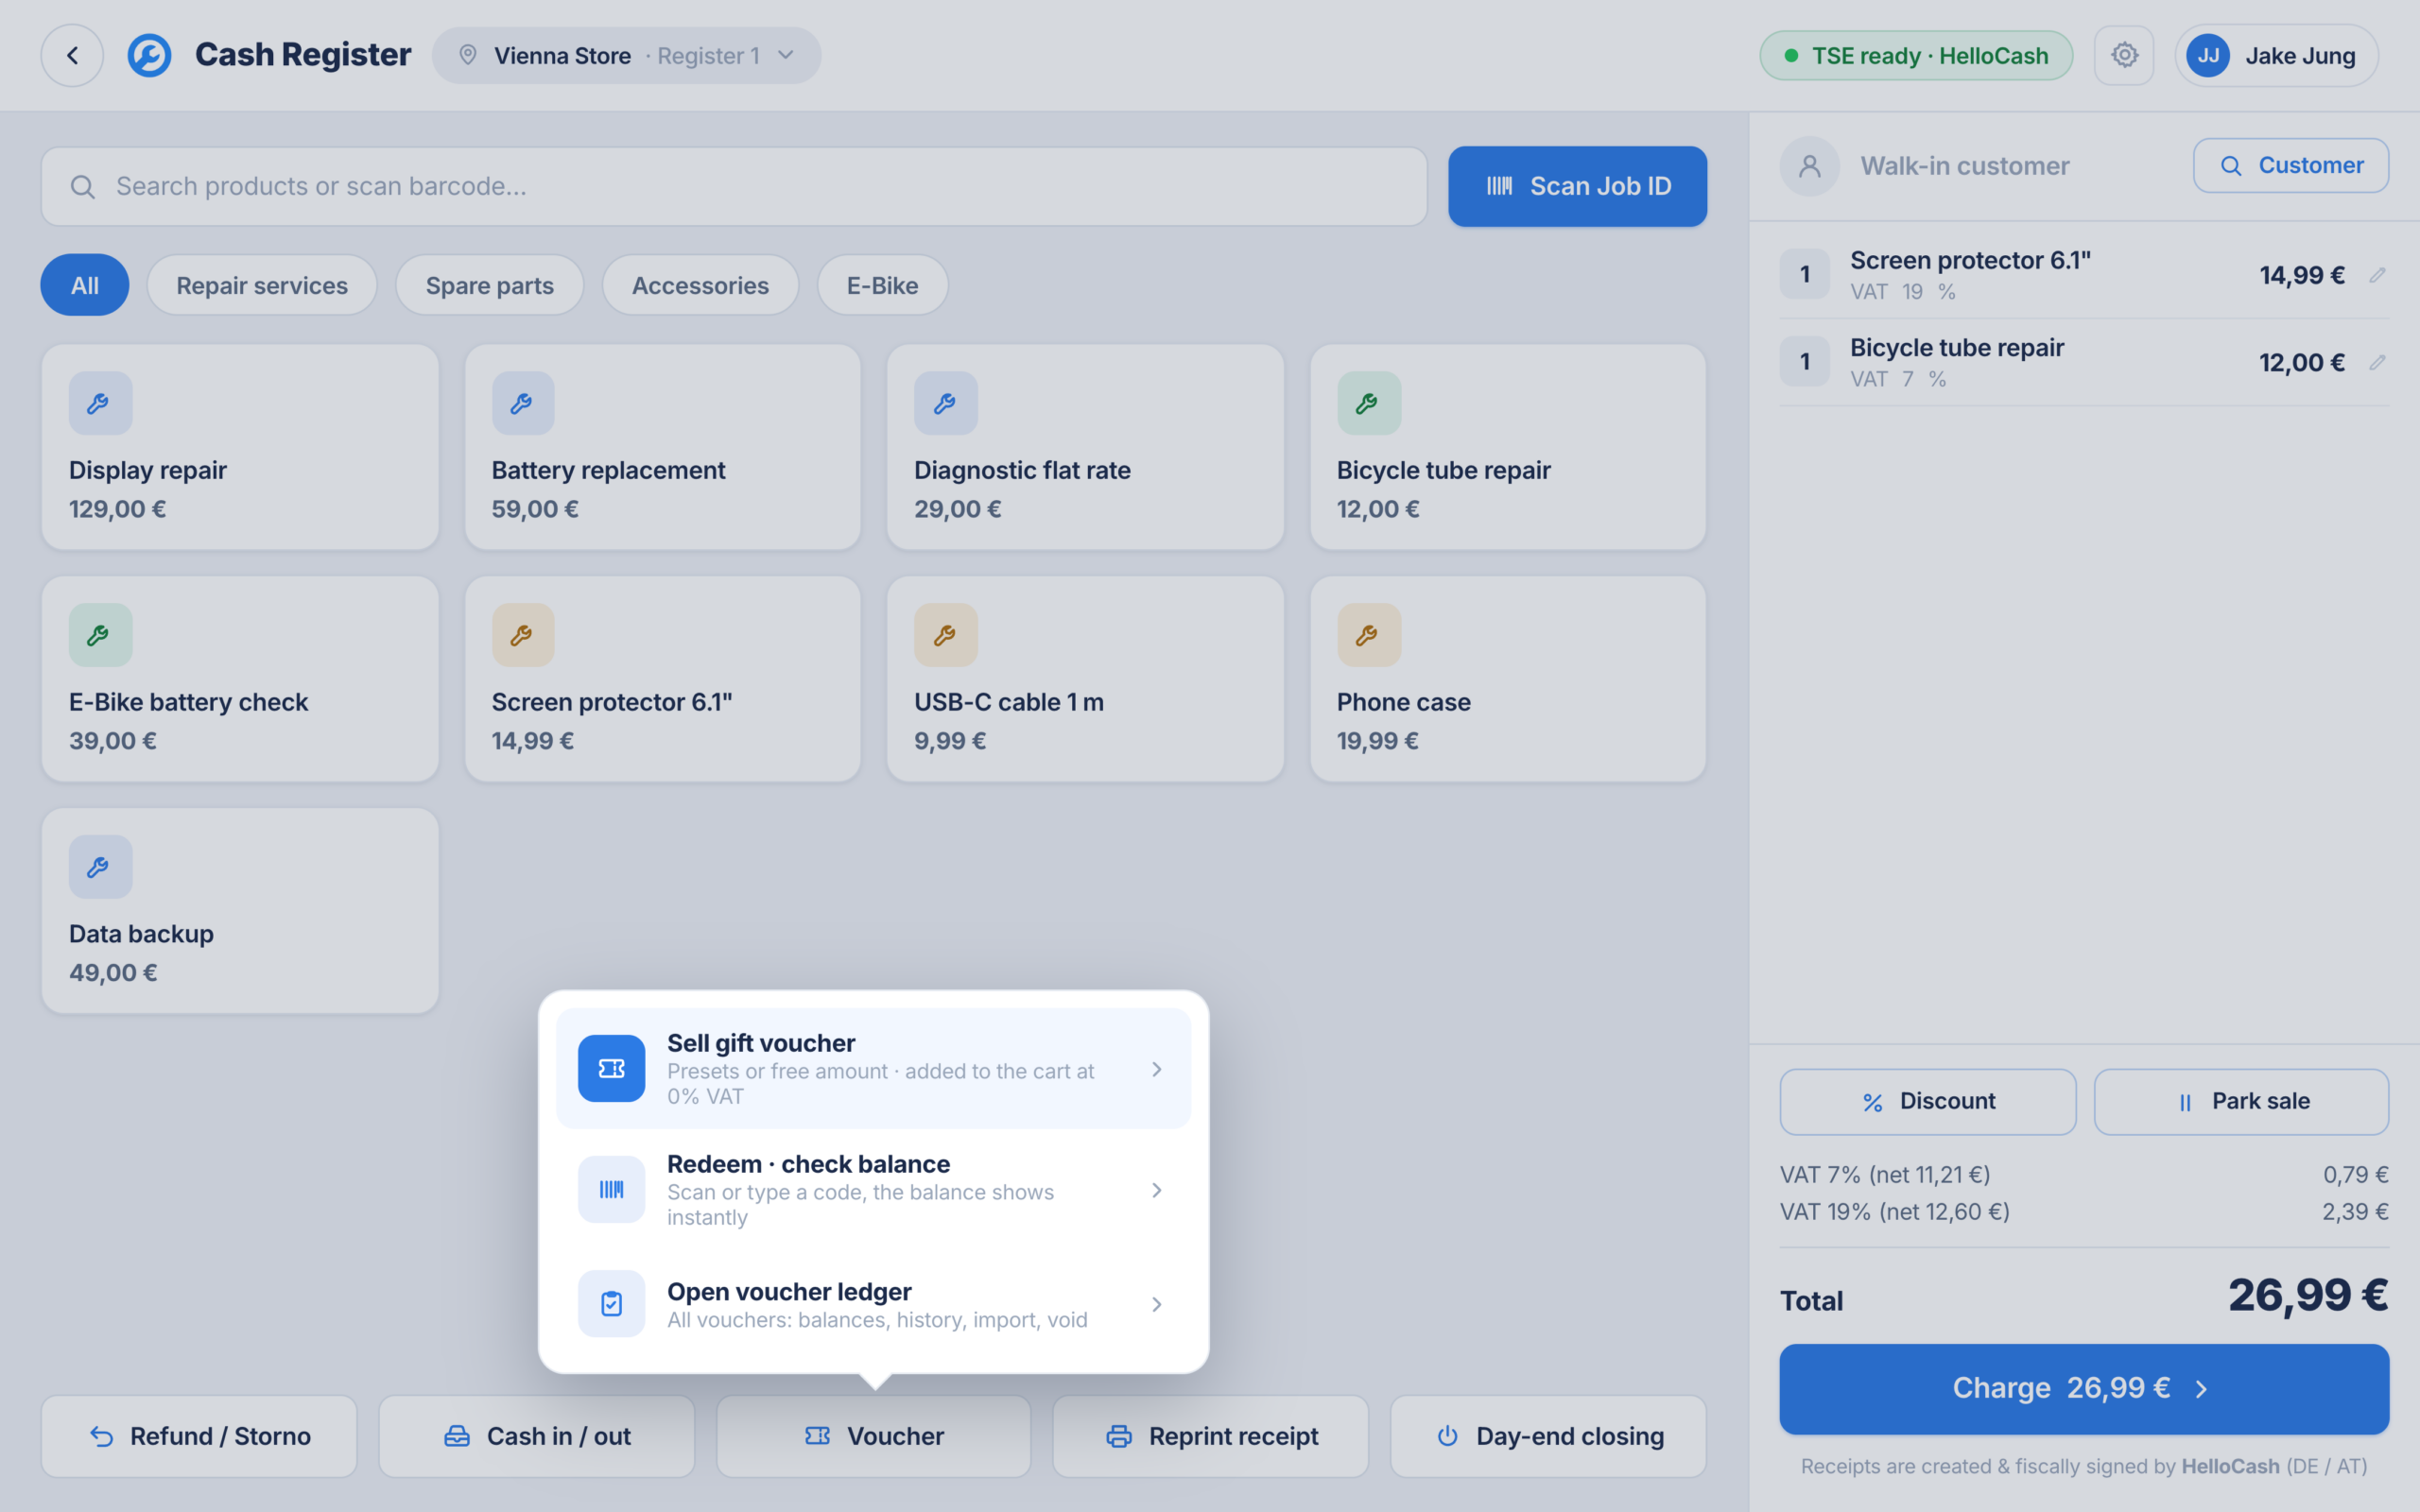Click the magnifier icon in product search
Screen dimensions: 2420x1512
(x=83, y=187)
